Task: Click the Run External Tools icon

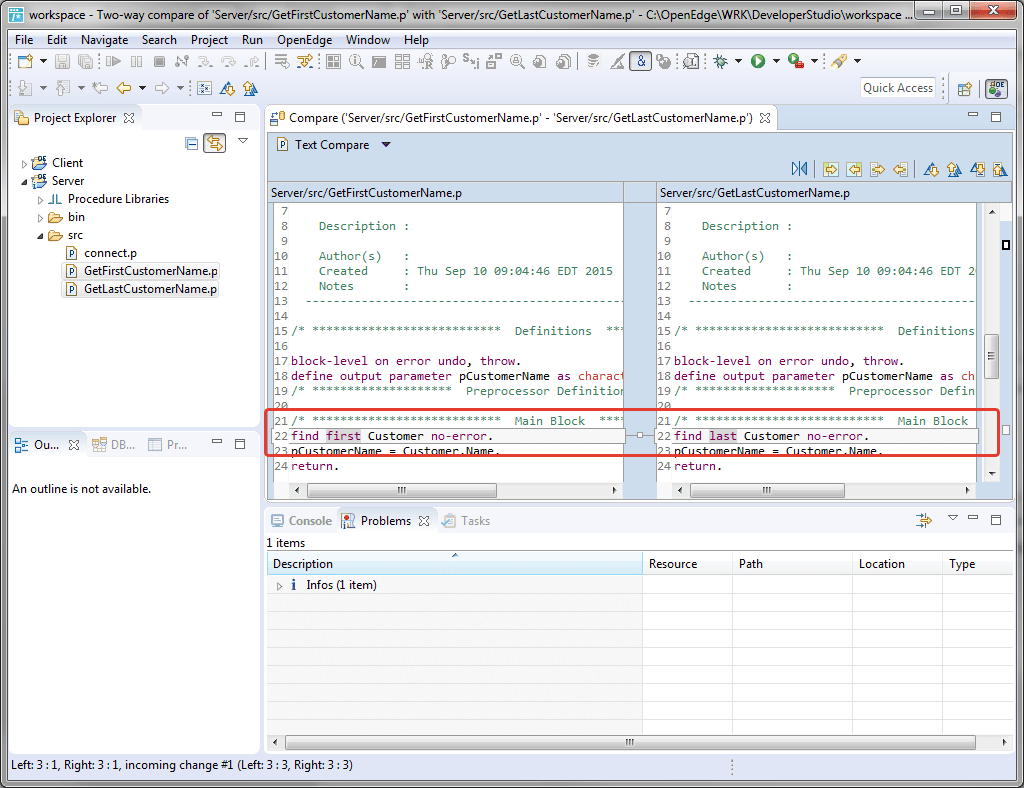Action: [795, 61]
